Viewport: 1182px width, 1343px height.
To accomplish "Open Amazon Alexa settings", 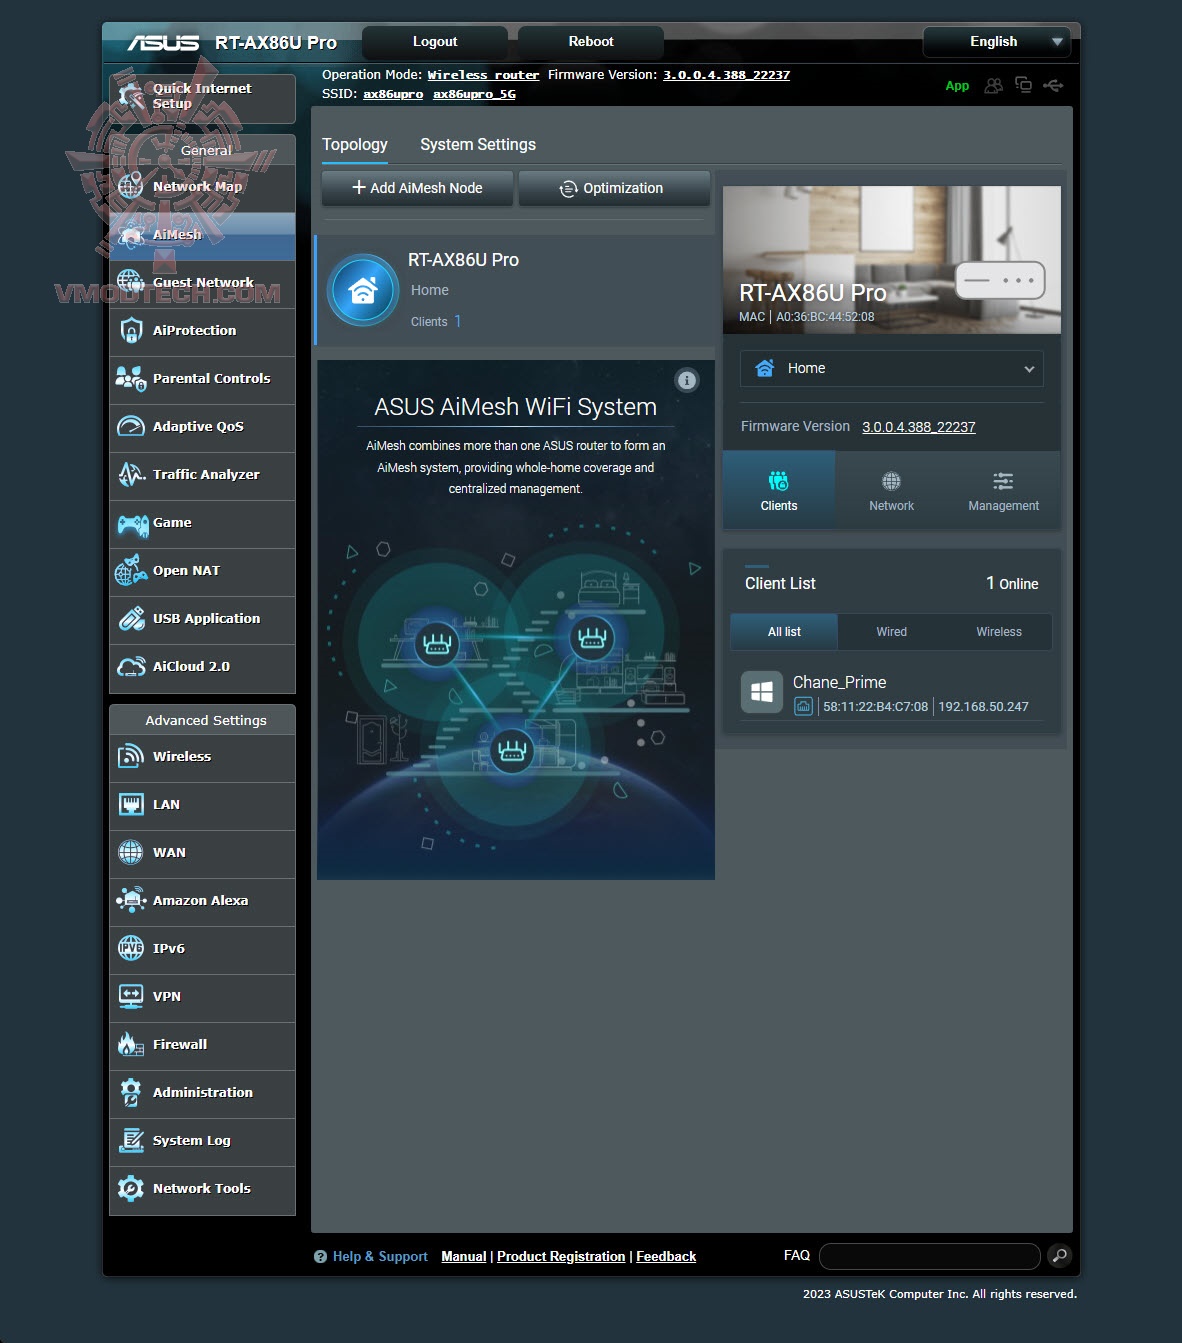I will point(202,901).
